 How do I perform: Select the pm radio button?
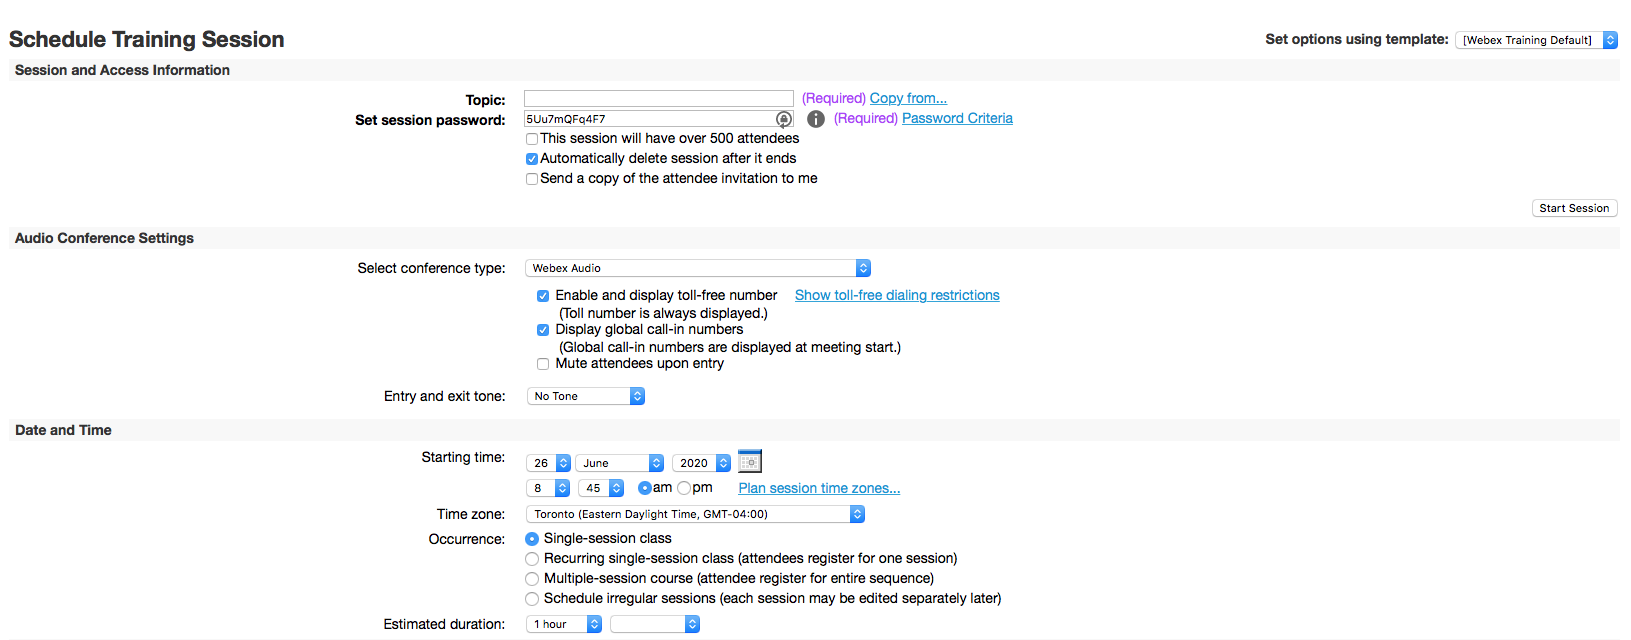click(x=684, y=488)
